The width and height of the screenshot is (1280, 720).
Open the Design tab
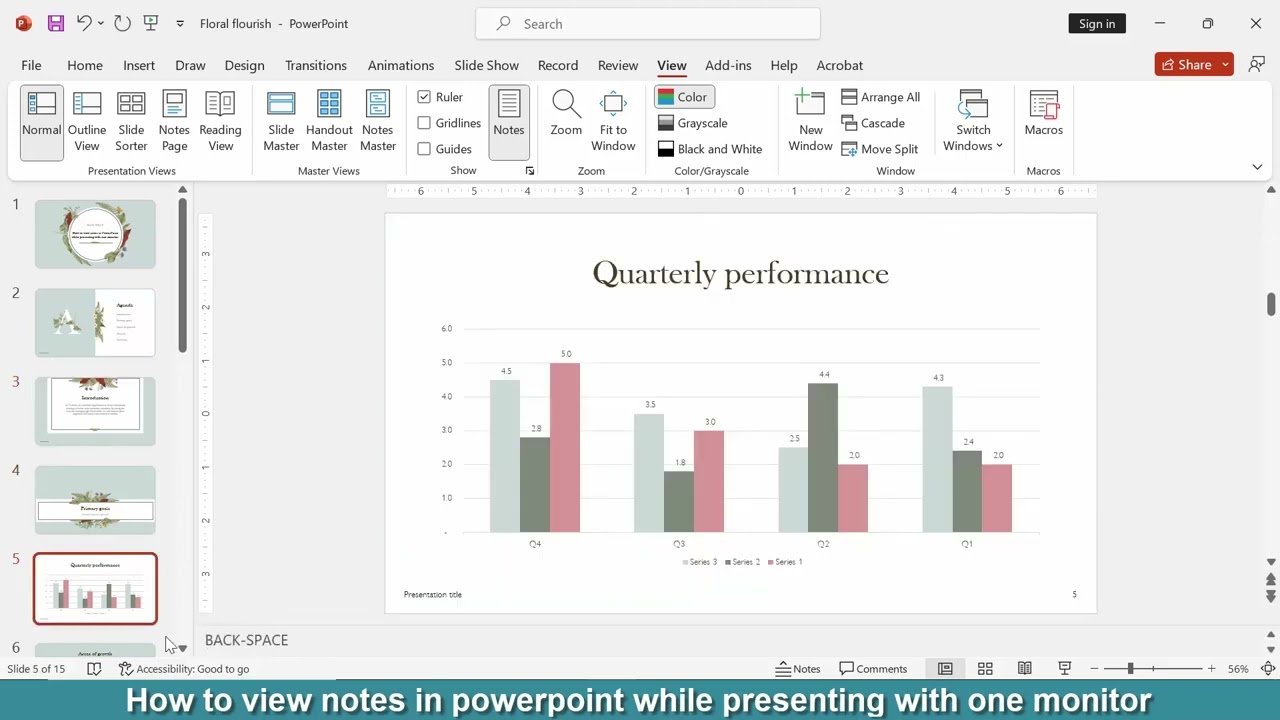pyautogui.click(x=244, y=65)
